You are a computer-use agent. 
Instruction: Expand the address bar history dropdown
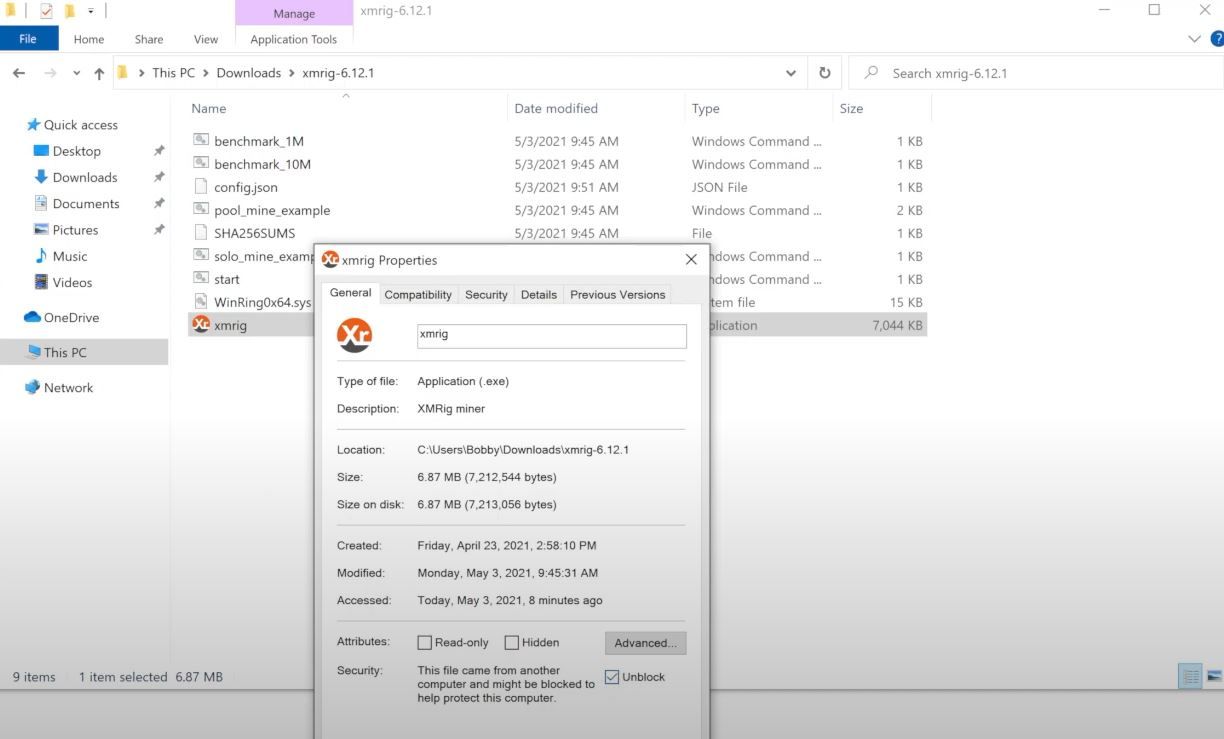point(791,73)
